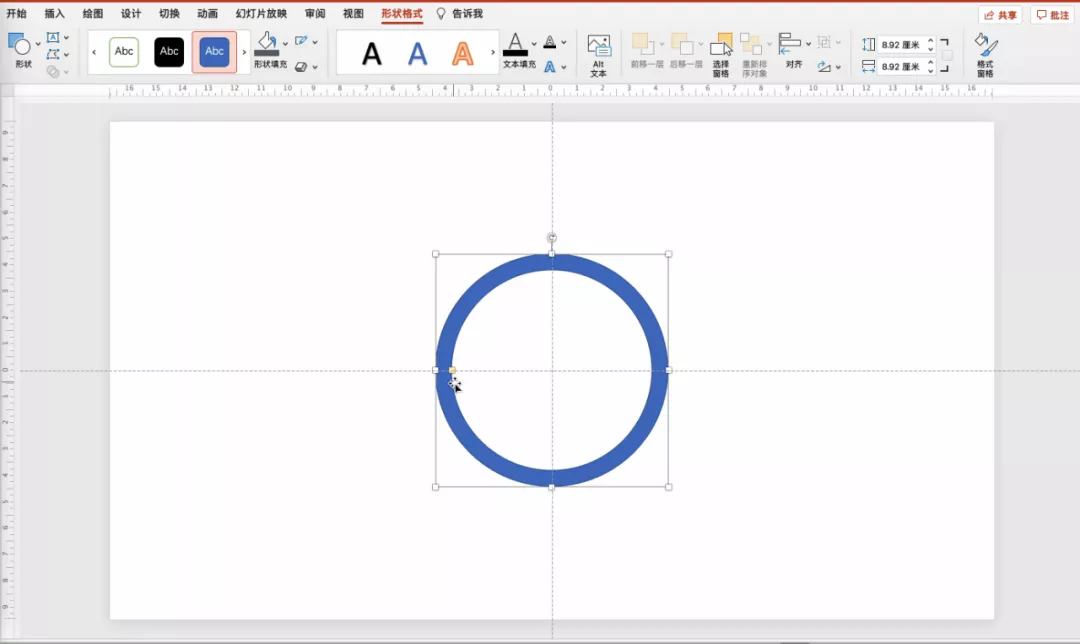Click the 批注 comments button
The width and height of the screenshot is (1080, 644).
point(1053,15)
